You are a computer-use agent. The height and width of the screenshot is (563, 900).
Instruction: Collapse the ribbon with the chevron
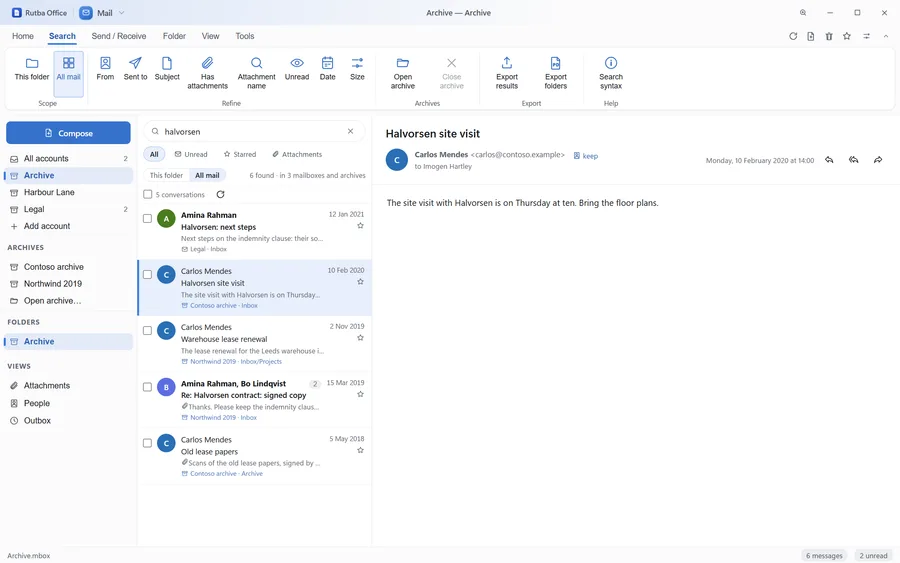pos(886,36)
